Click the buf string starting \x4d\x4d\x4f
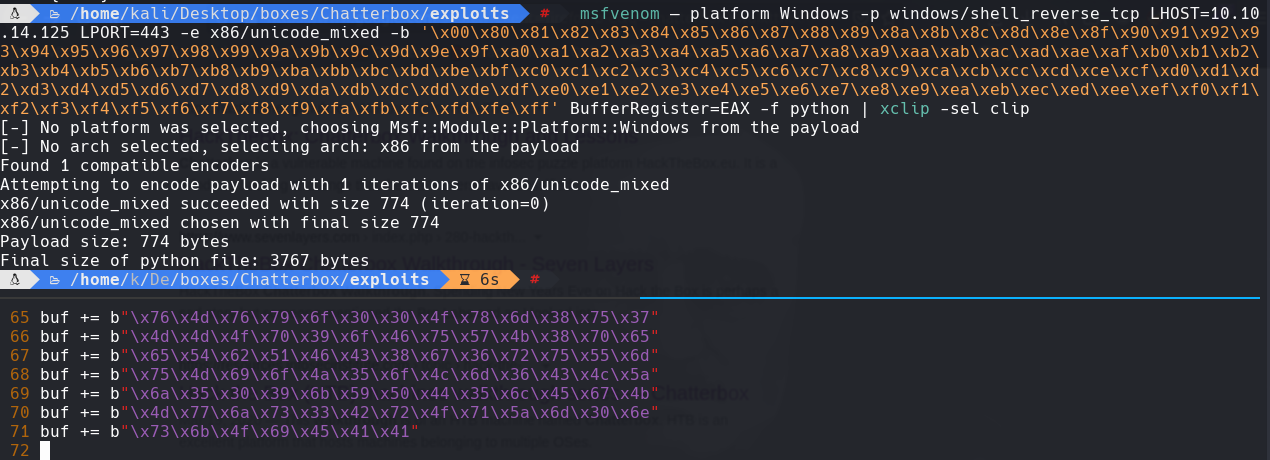The image size is (1270, 460). tap(391, 336)
